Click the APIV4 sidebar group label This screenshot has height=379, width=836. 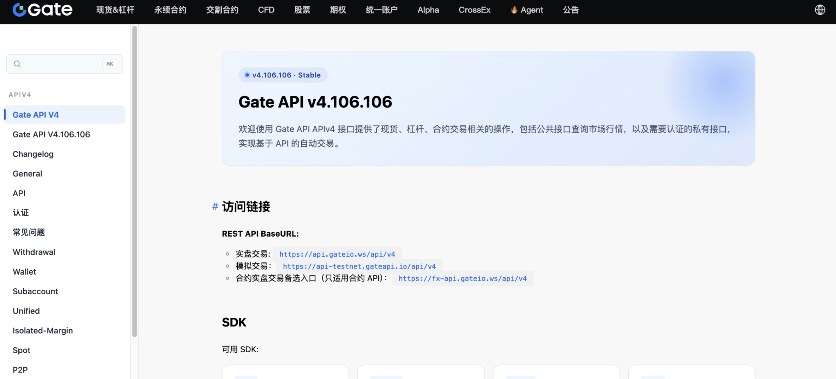(x=20, y=95)
